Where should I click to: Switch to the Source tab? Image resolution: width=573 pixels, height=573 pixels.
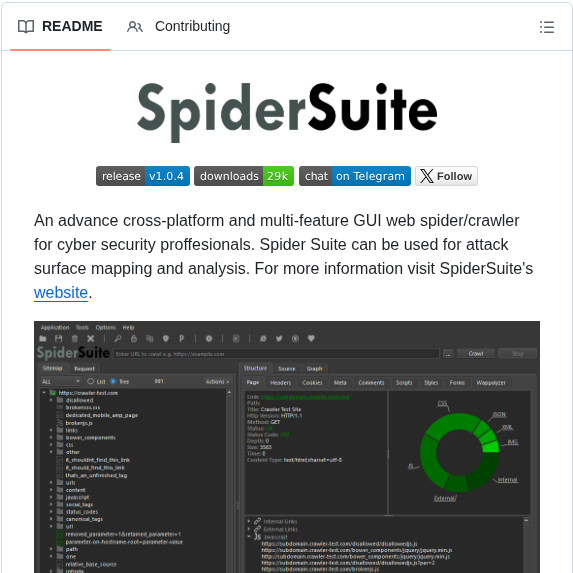click(x=286, y=368)
